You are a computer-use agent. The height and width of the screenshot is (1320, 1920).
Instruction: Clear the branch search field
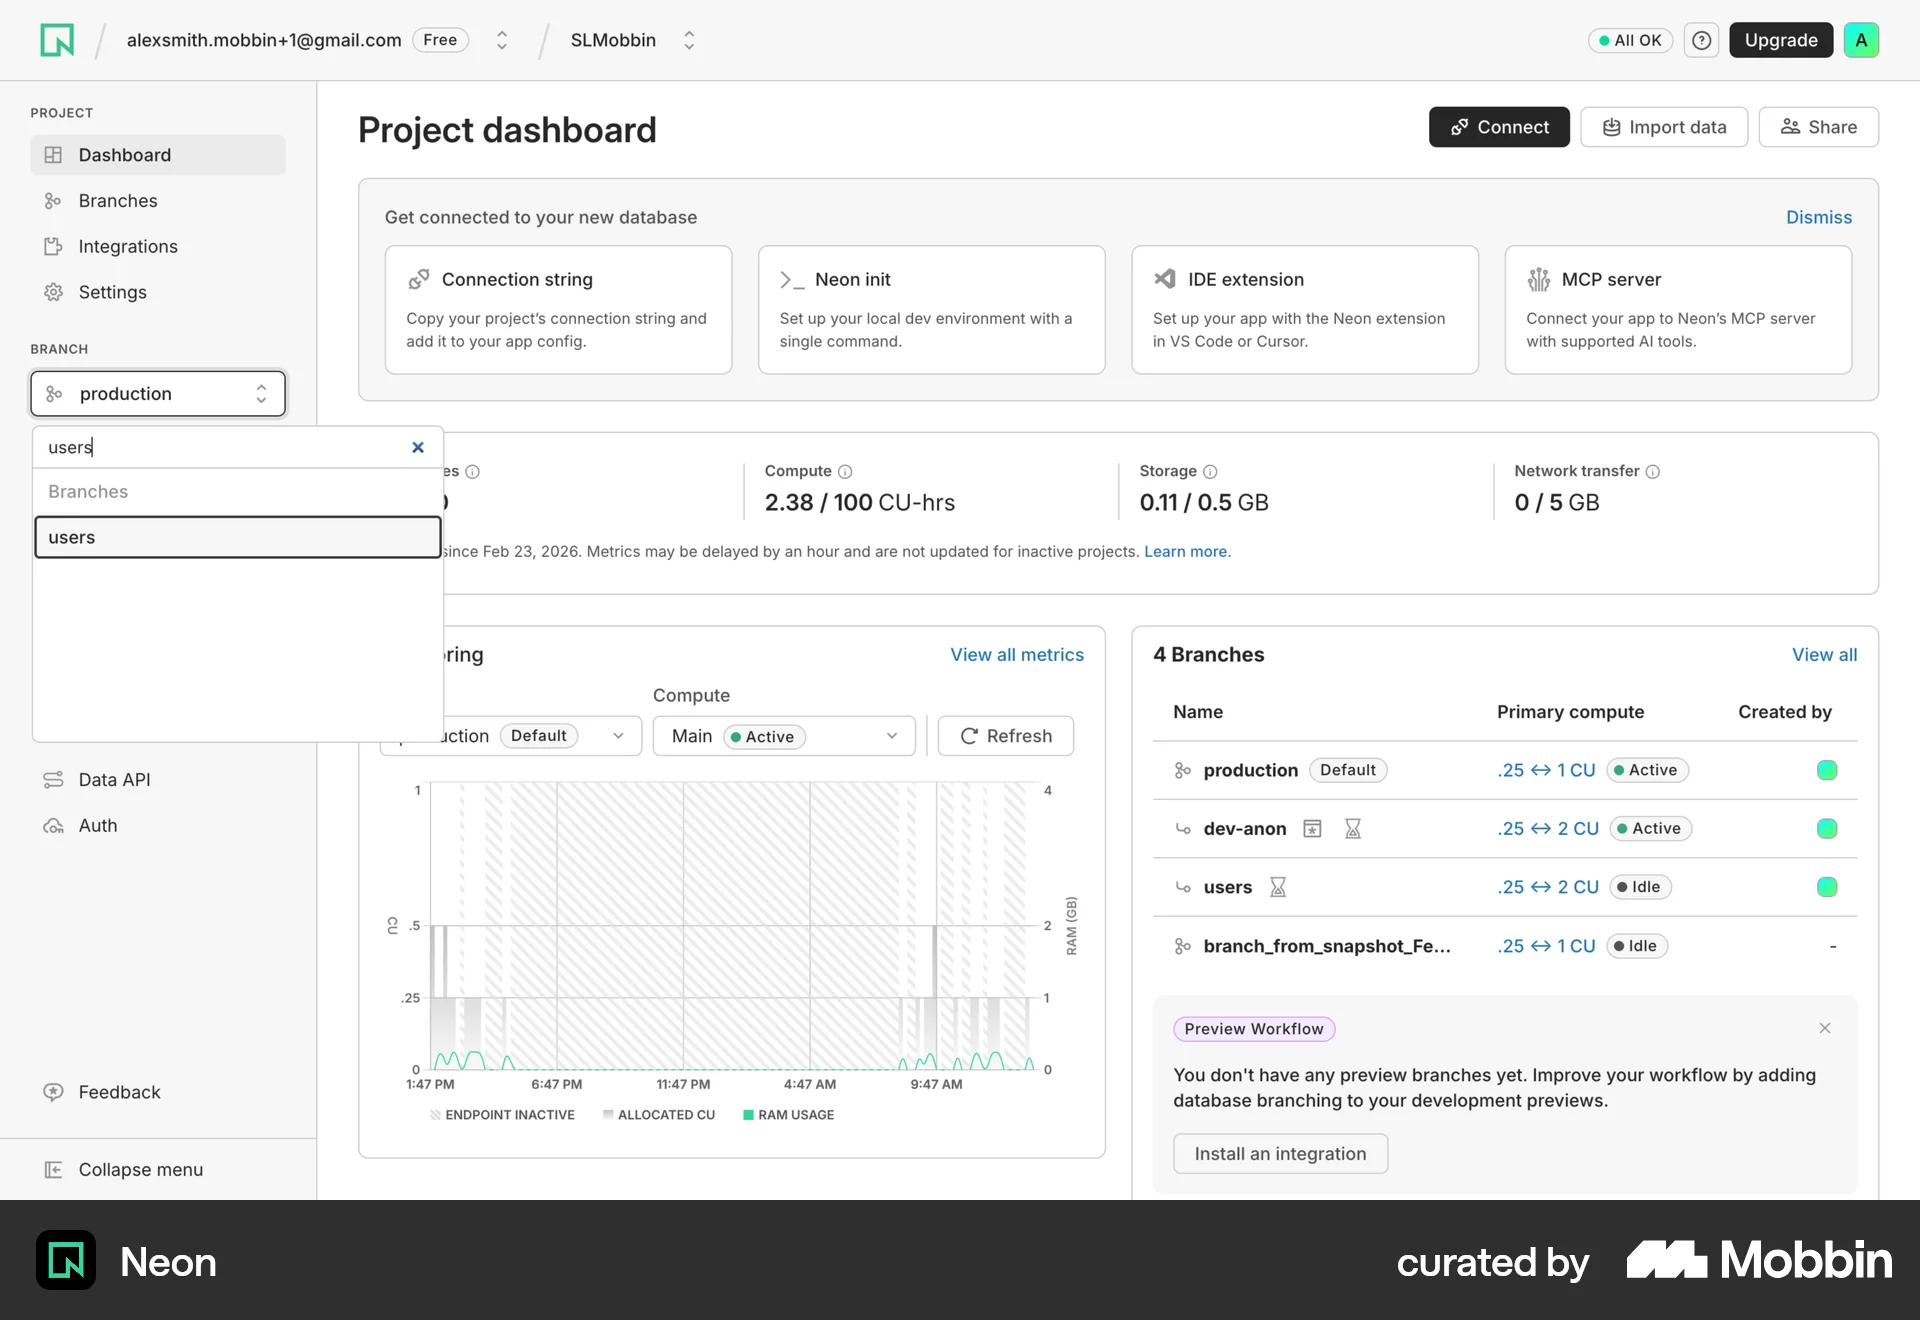point(418,447)
